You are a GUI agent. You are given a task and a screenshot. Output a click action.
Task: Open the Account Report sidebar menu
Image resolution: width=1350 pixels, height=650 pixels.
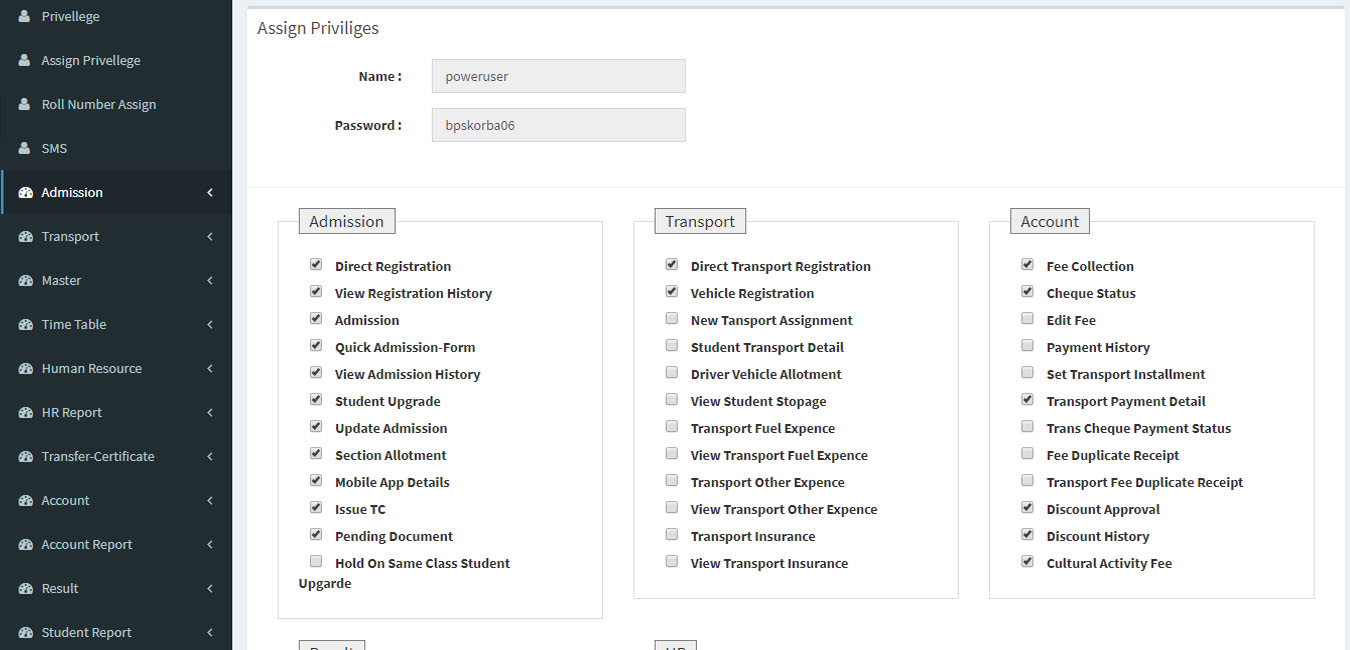click(87, 545)
